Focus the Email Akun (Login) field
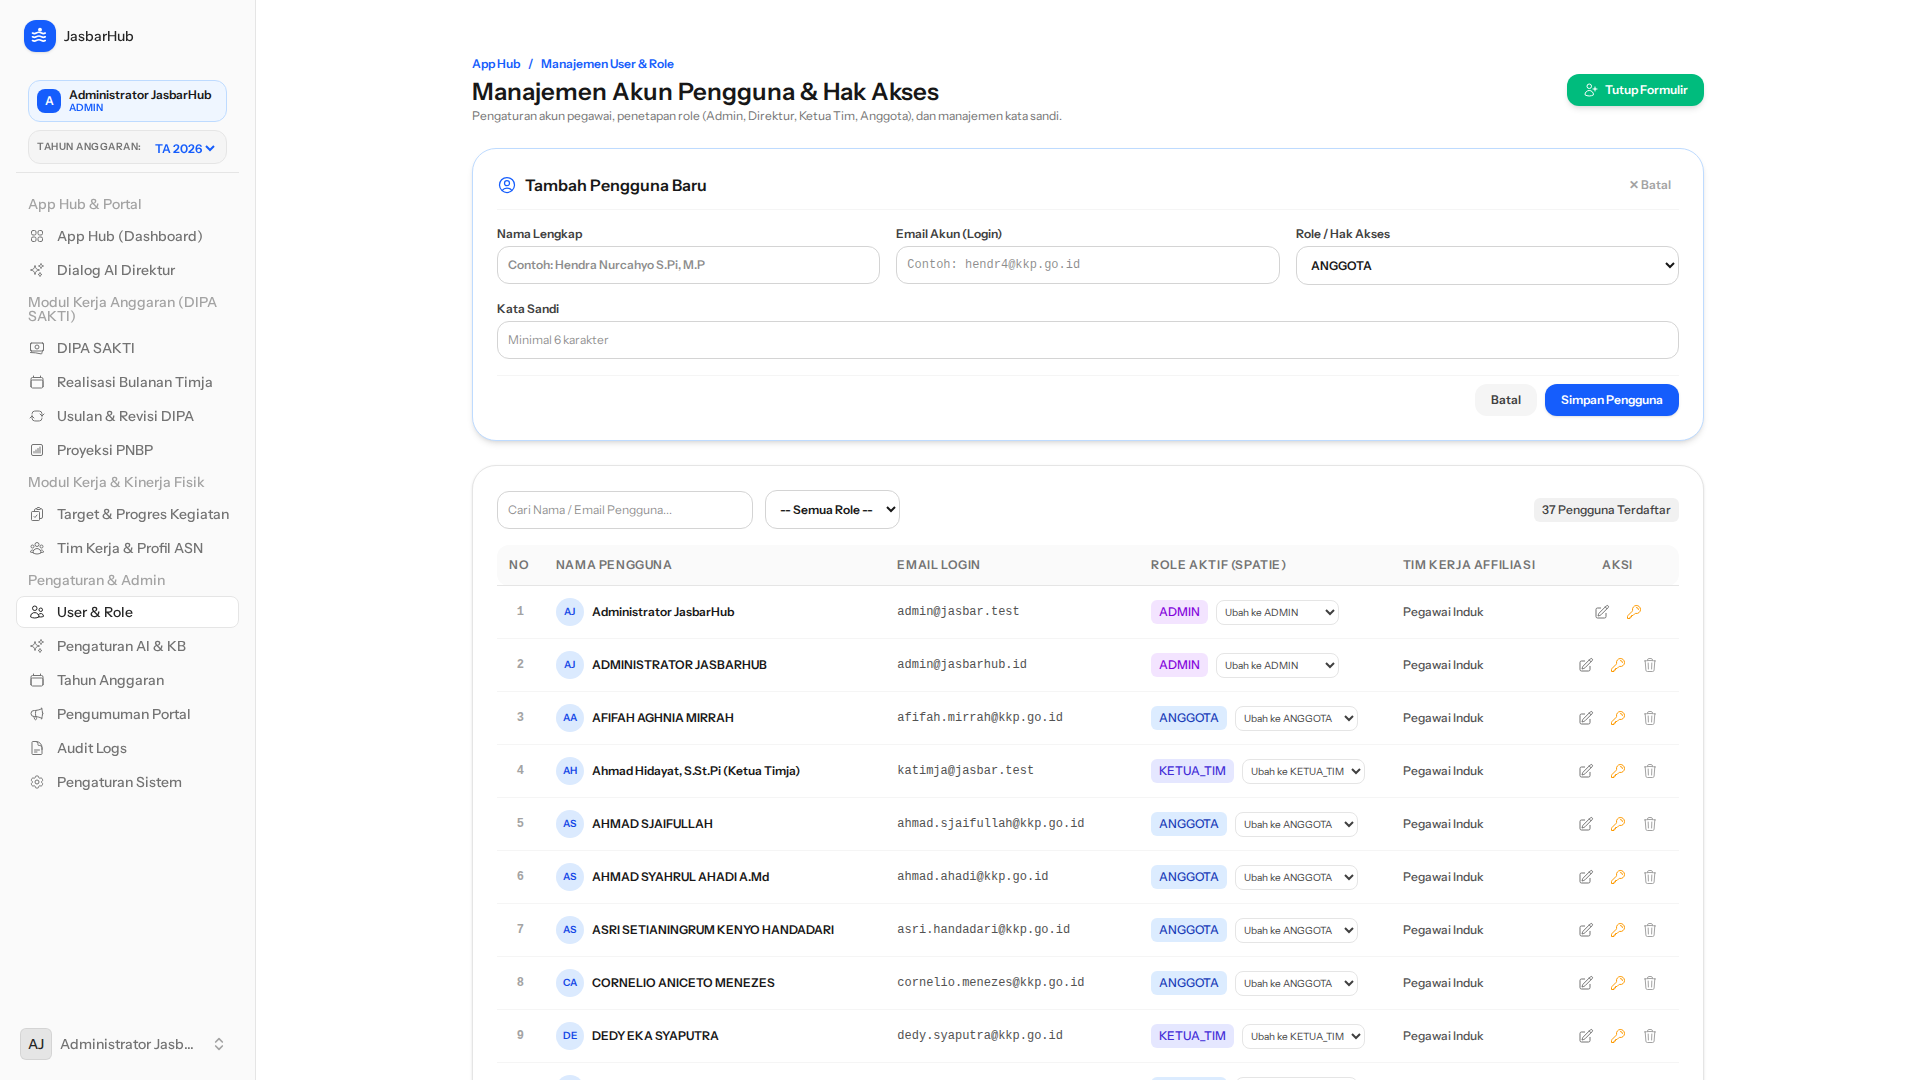This screenshot has width=1920, height=1080. click(1087, 265)
